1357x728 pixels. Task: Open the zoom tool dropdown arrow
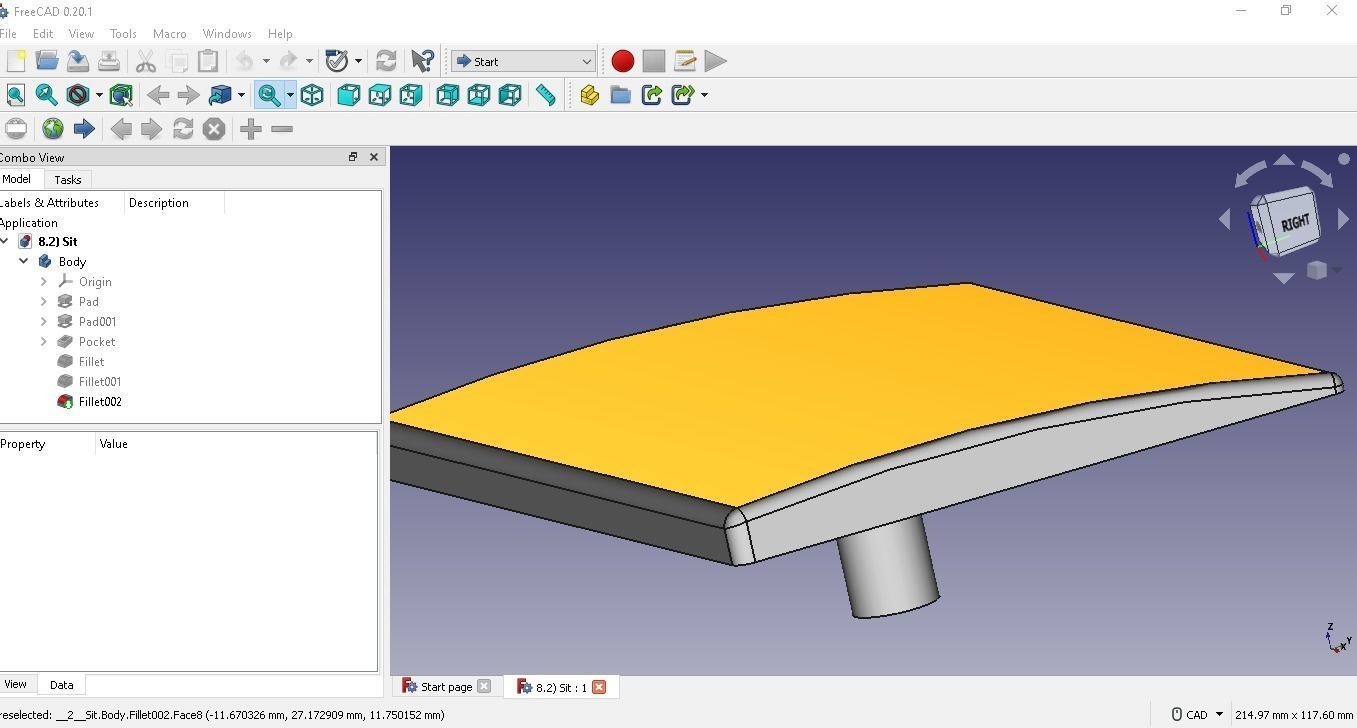point(290,95)
